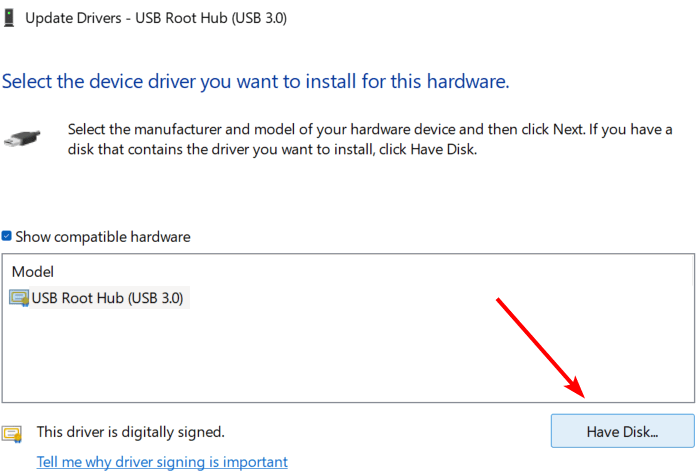700x475 pixels.
Task: Click the red arrow annotation head
Action: pyautogui.click(x=575, y=386)
